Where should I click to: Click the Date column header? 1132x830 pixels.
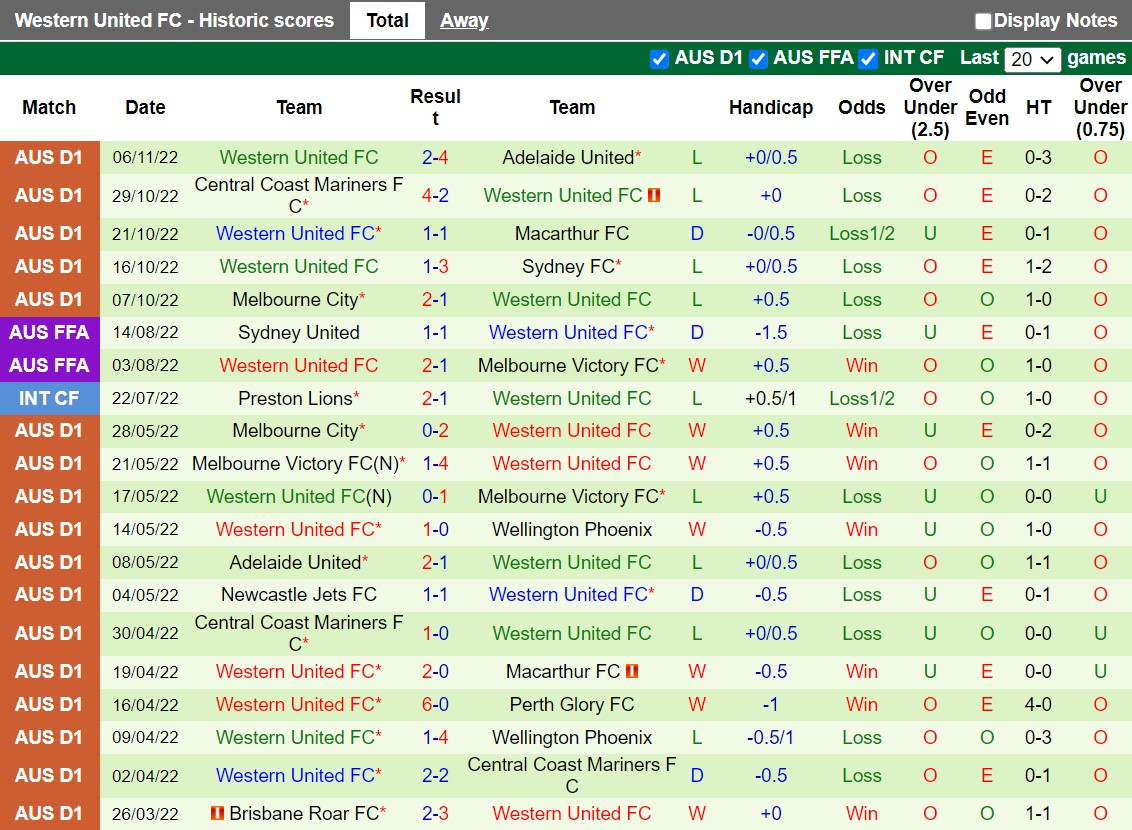pyautogui.click(x=145, y=107)
